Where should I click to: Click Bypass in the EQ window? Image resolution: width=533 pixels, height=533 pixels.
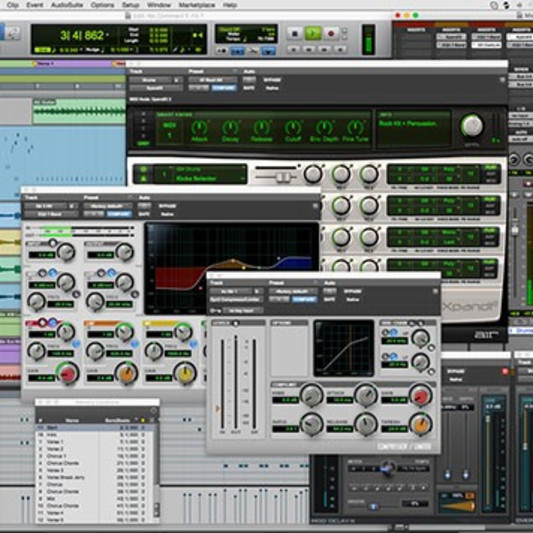coord(167,206)
